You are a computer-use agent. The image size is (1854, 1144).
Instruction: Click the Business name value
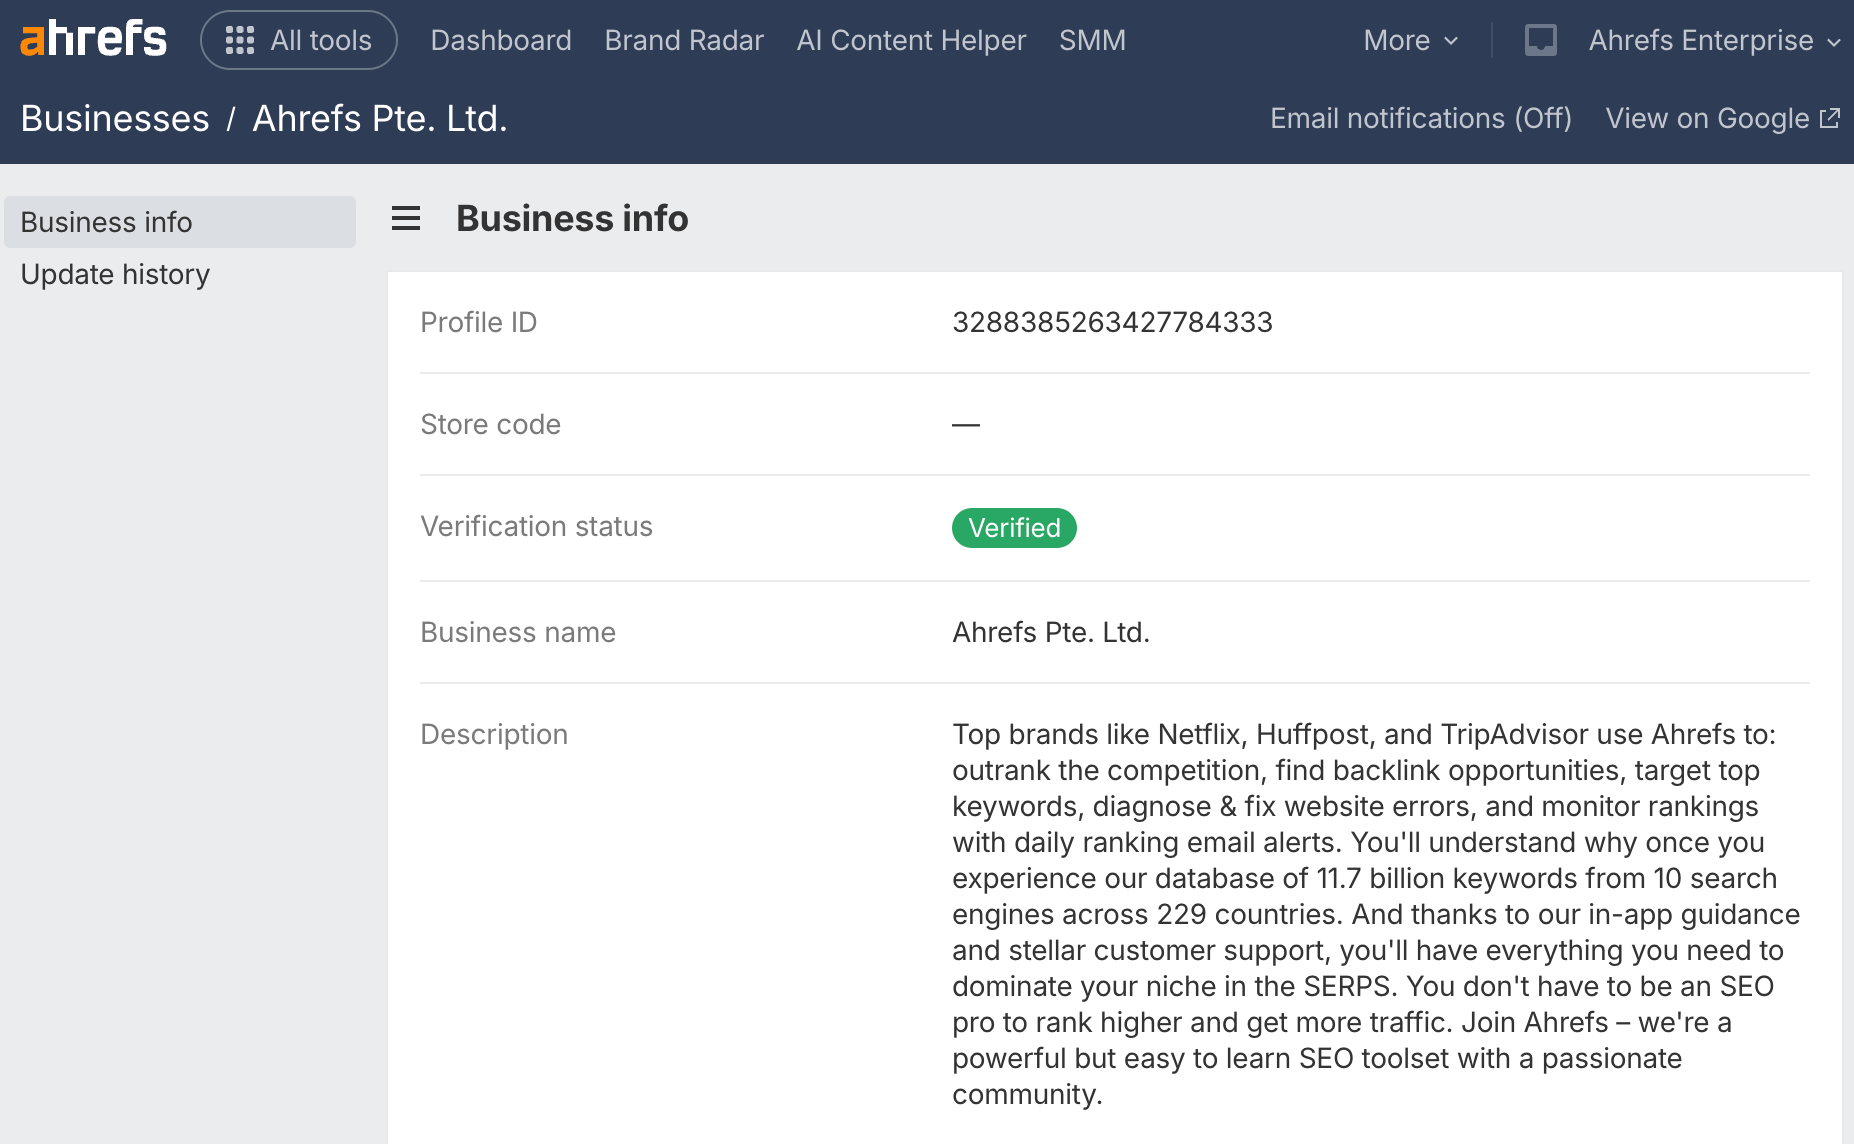pos(1051,632)
